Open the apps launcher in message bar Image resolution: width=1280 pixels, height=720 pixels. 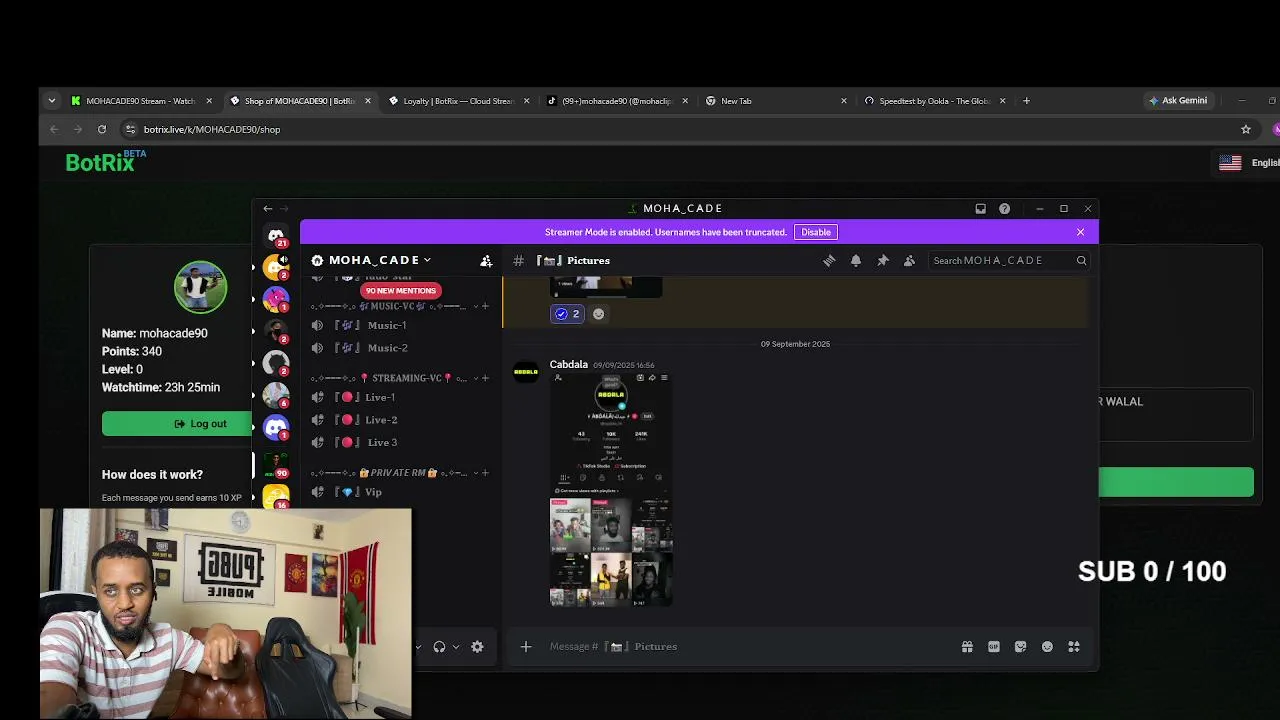(x=1074, y=647)
